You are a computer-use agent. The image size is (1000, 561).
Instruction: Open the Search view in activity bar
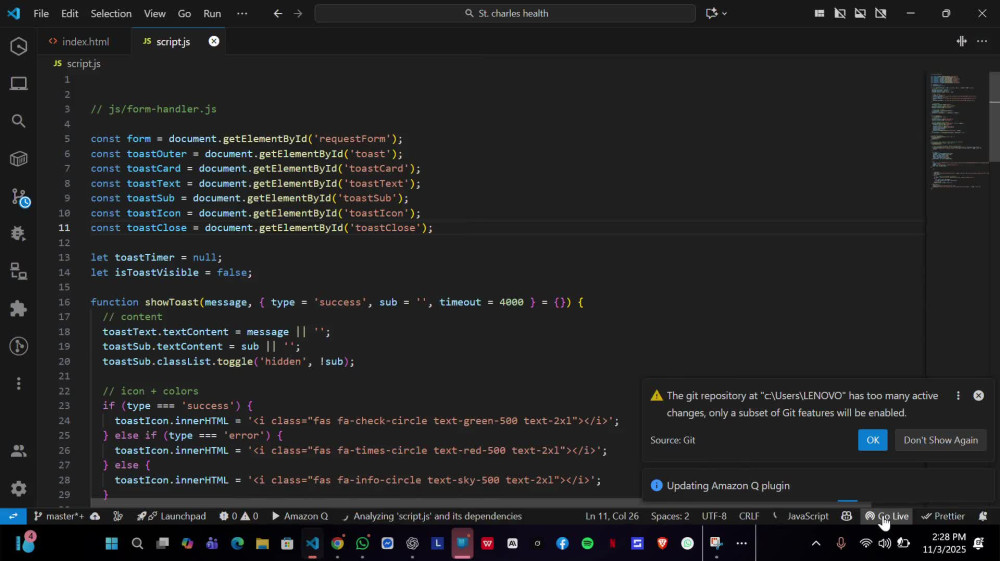18,121
